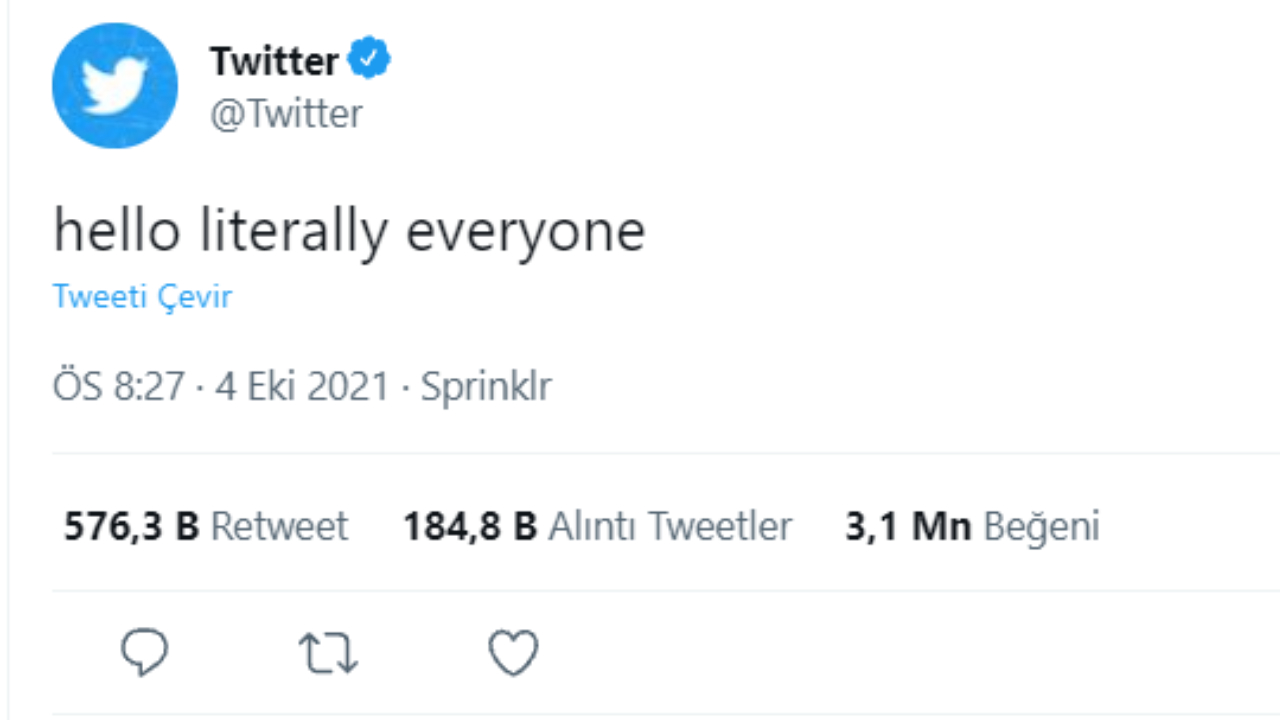Select the speech bubble comment icon
The width and height of the screenshot is (1280, 720).
144,652
